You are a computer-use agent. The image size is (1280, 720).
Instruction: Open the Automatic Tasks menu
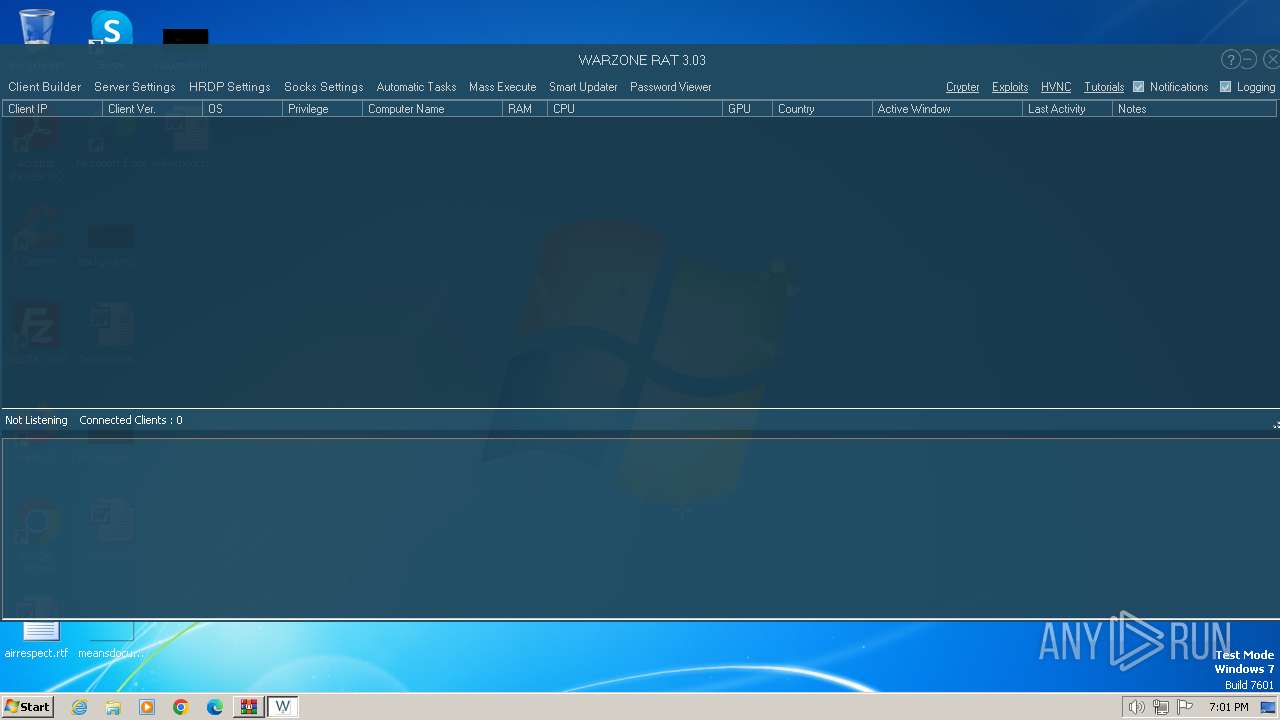coord(416,87)
